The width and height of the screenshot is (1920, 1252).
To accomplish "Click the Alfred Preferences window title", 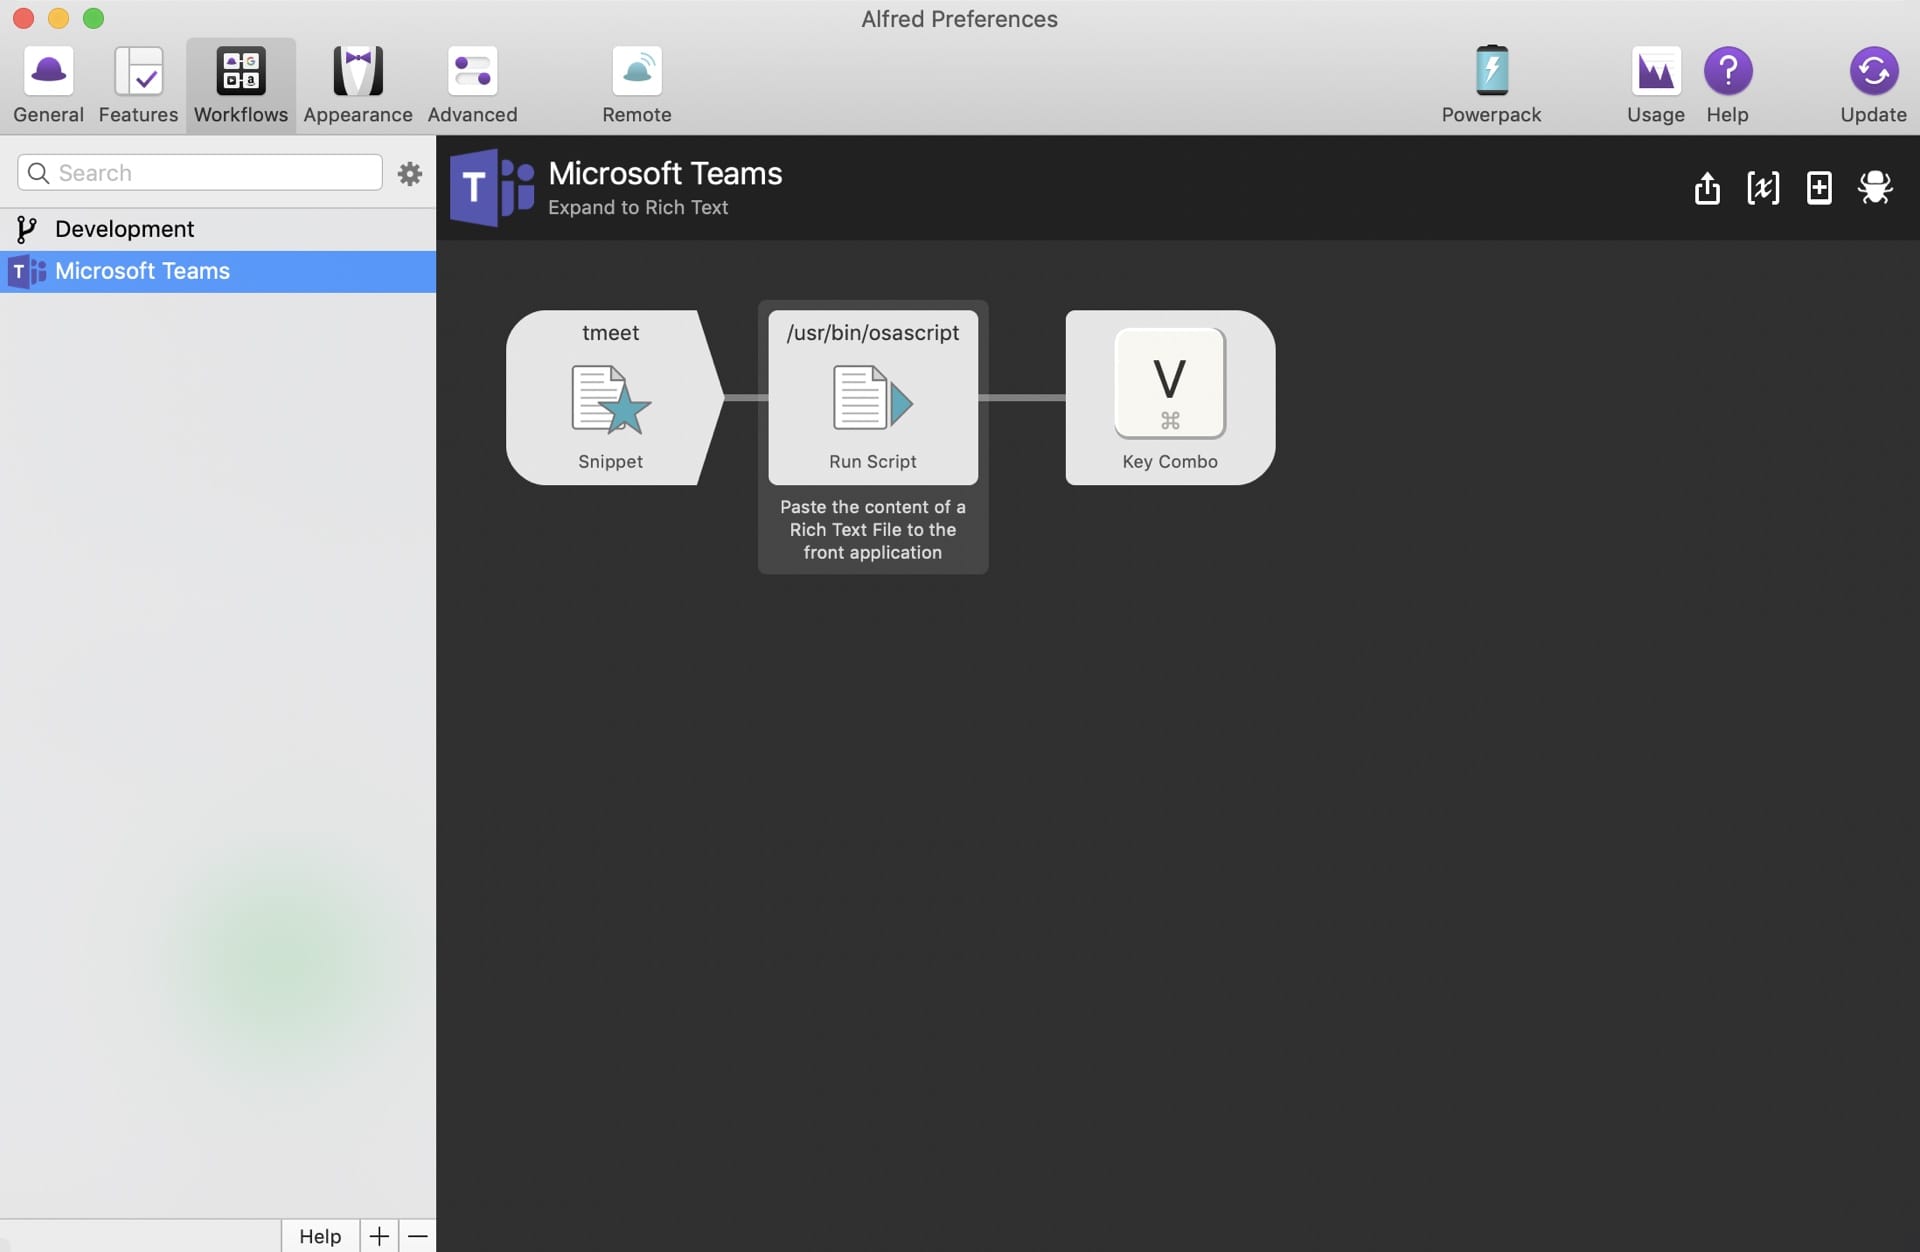I will click(x=959, y=19).
